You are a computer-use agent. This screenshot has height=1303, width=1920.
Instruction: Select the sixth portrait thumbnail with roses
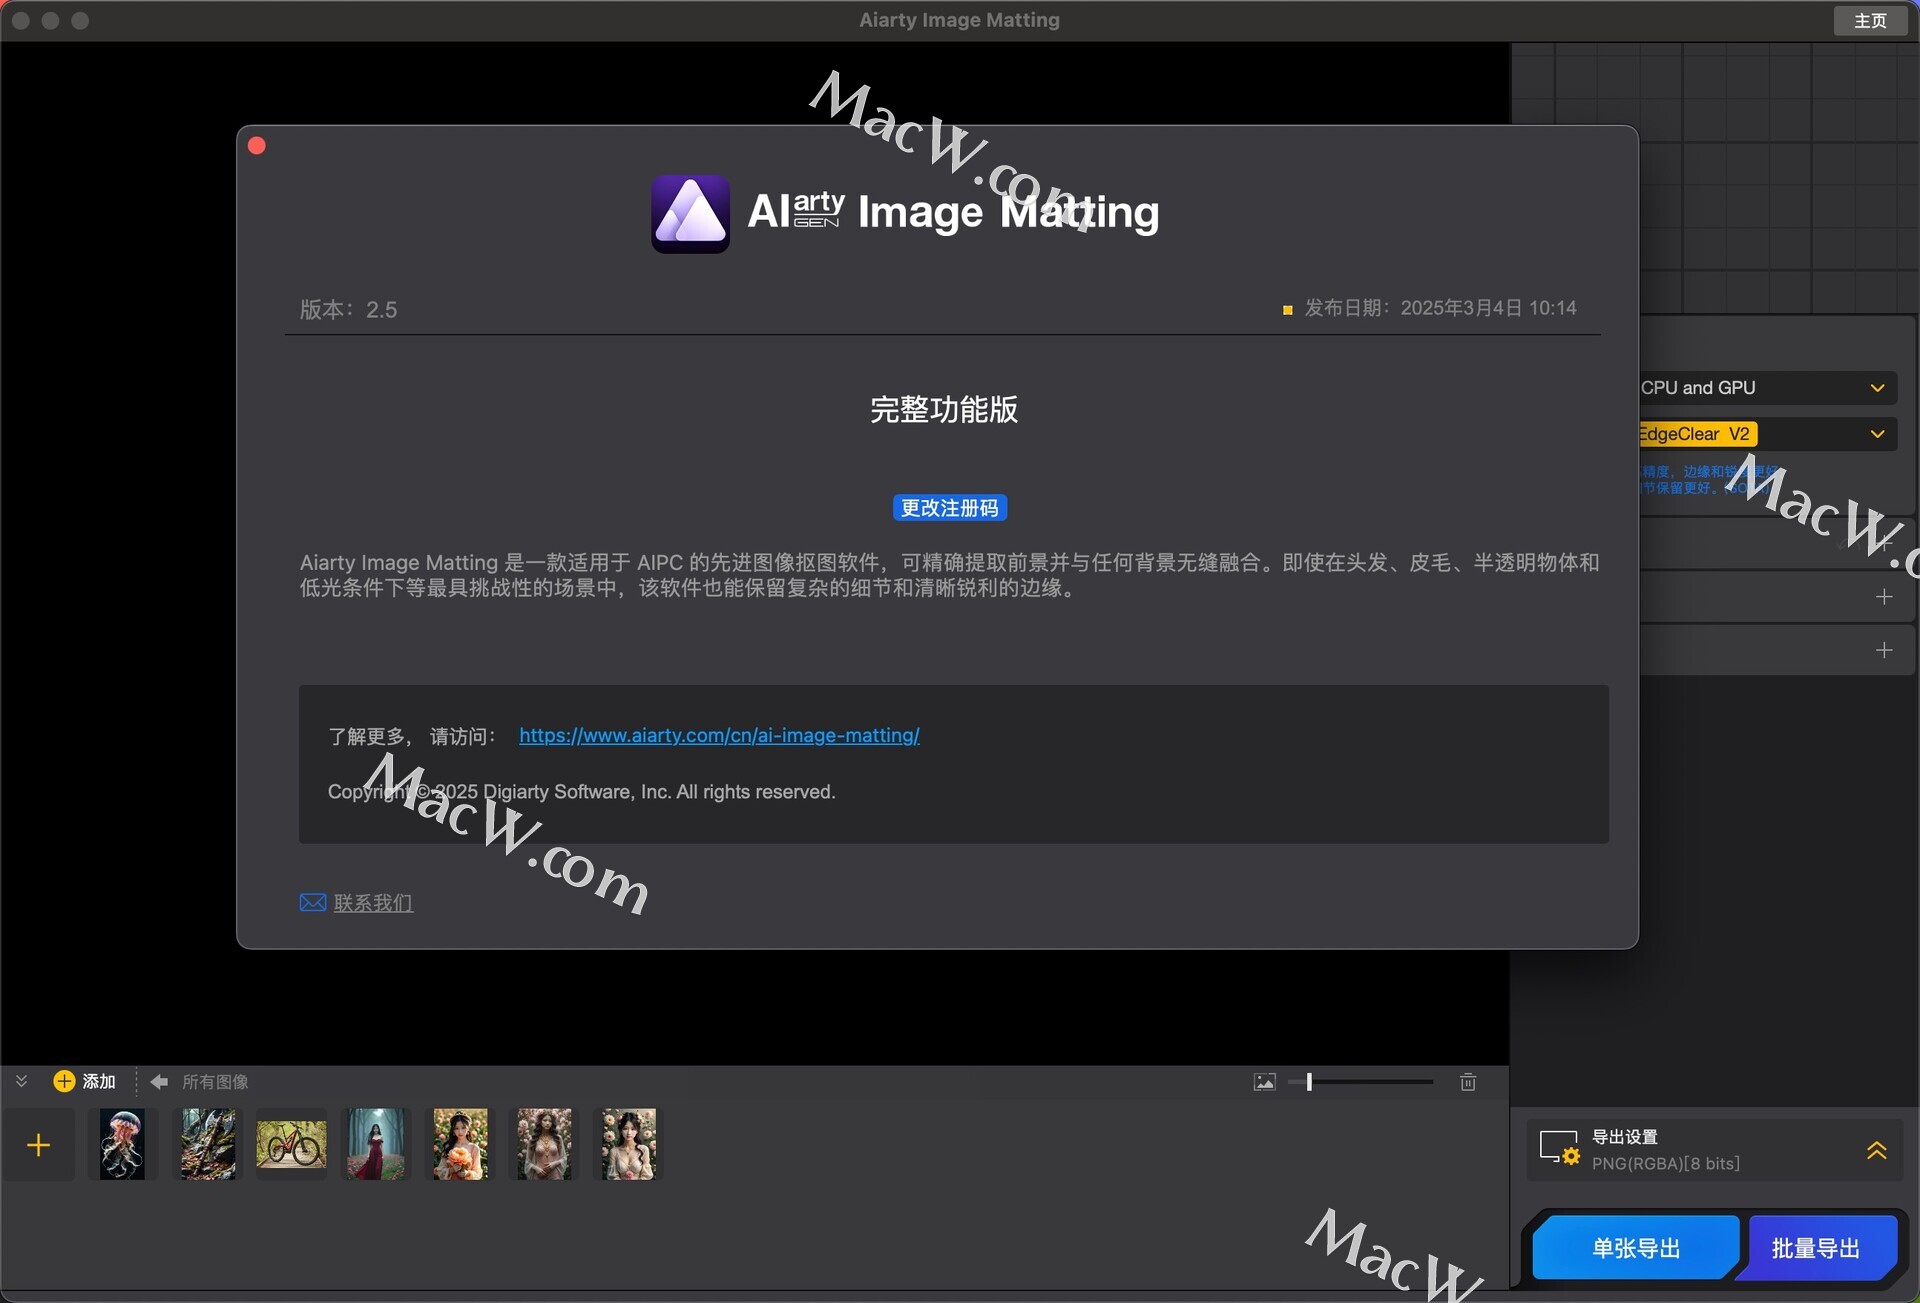544,1144
